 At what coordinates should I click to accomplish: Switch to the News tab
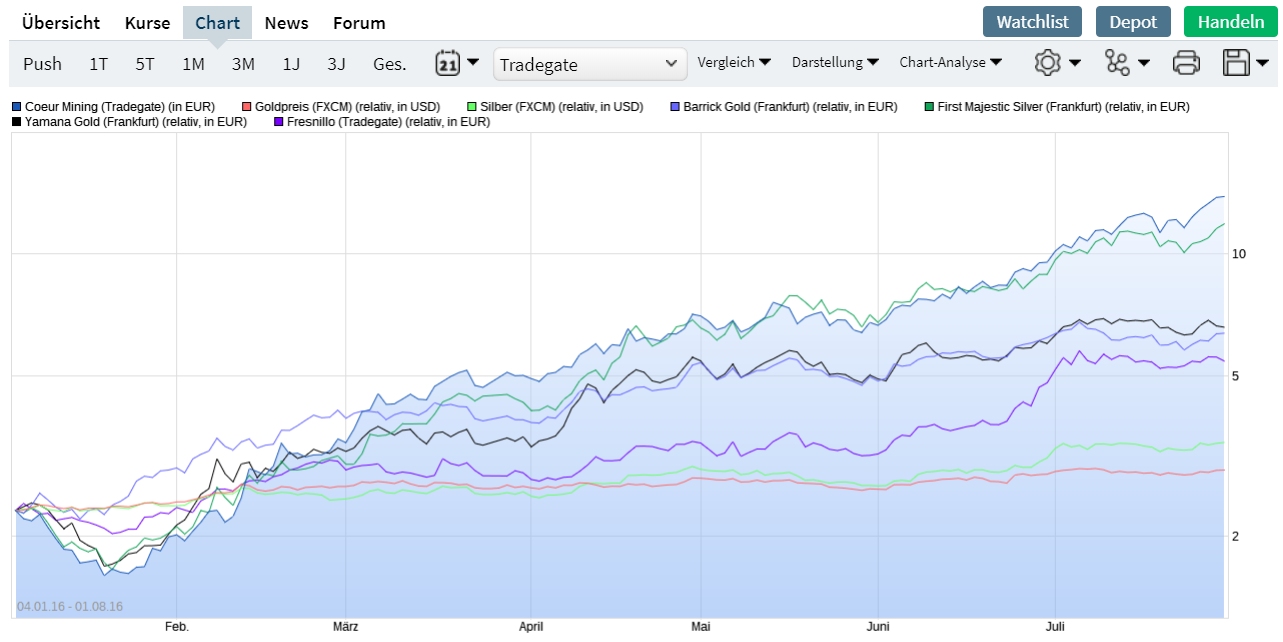click(286, 22)
